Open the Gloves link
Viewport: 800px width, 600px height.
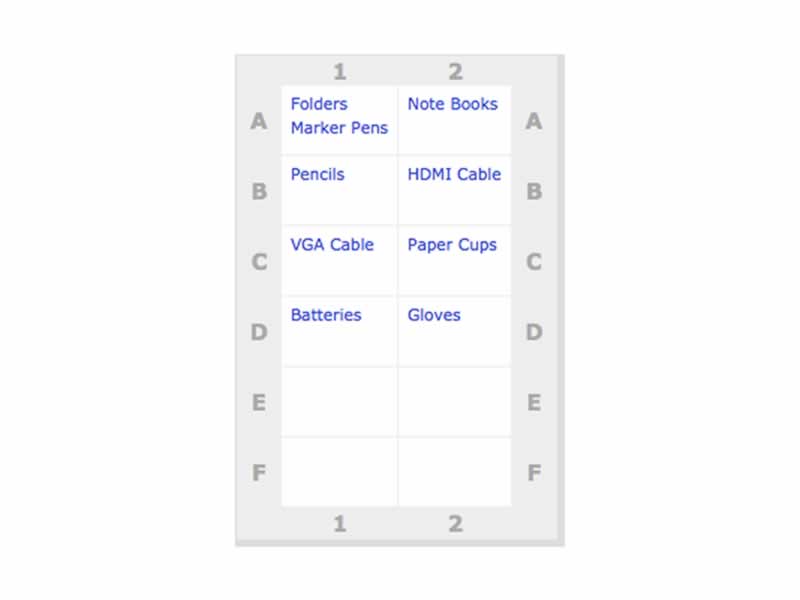[434, 315]
